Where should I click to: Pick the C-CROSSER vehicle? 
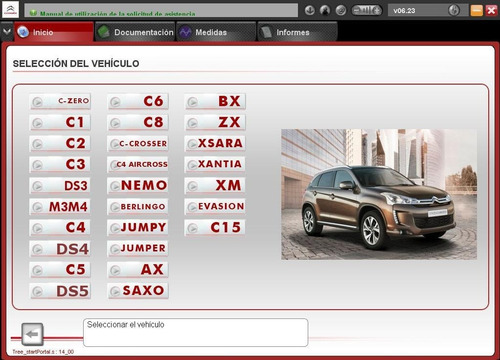tap(138, 143)
